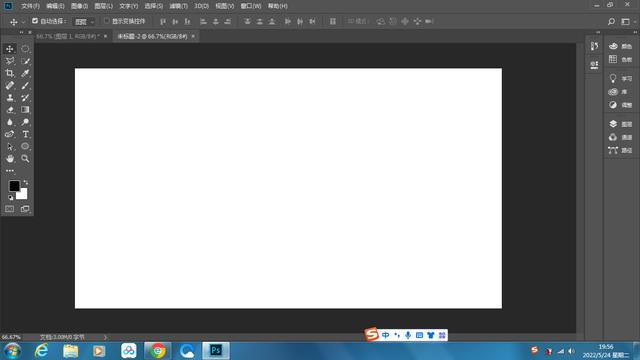
Task: Select the Move tool in the toolbox
Action: [x=10, y=49]
